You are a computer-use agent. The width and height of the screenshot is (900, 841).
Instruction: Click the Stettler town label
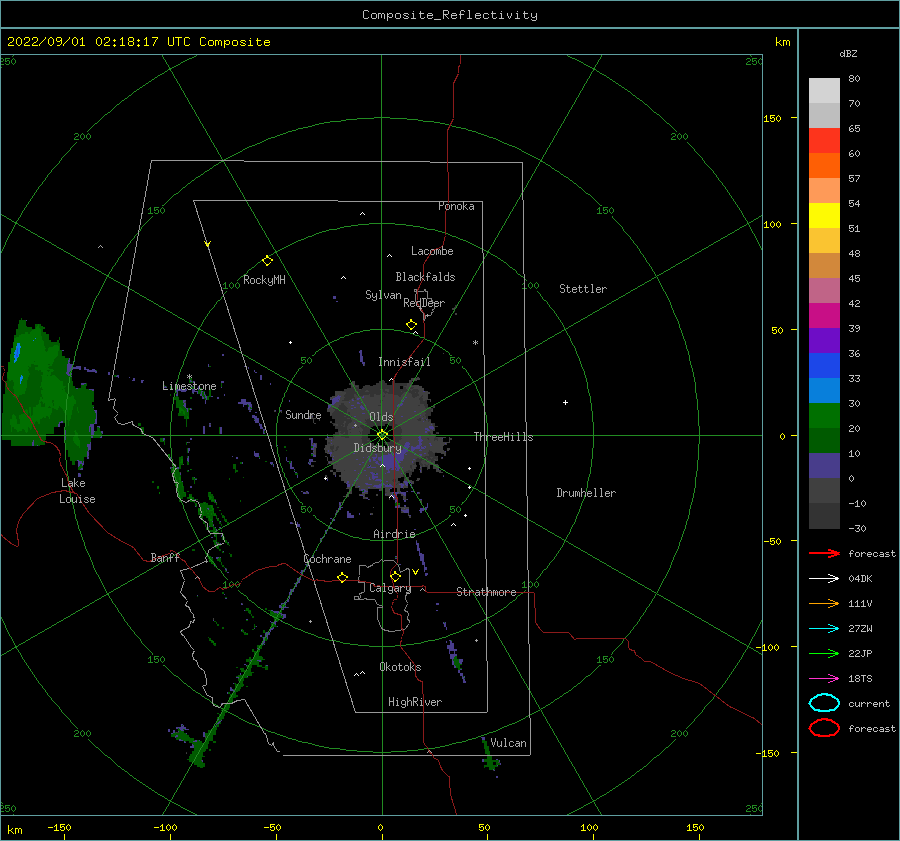point(583,289)
